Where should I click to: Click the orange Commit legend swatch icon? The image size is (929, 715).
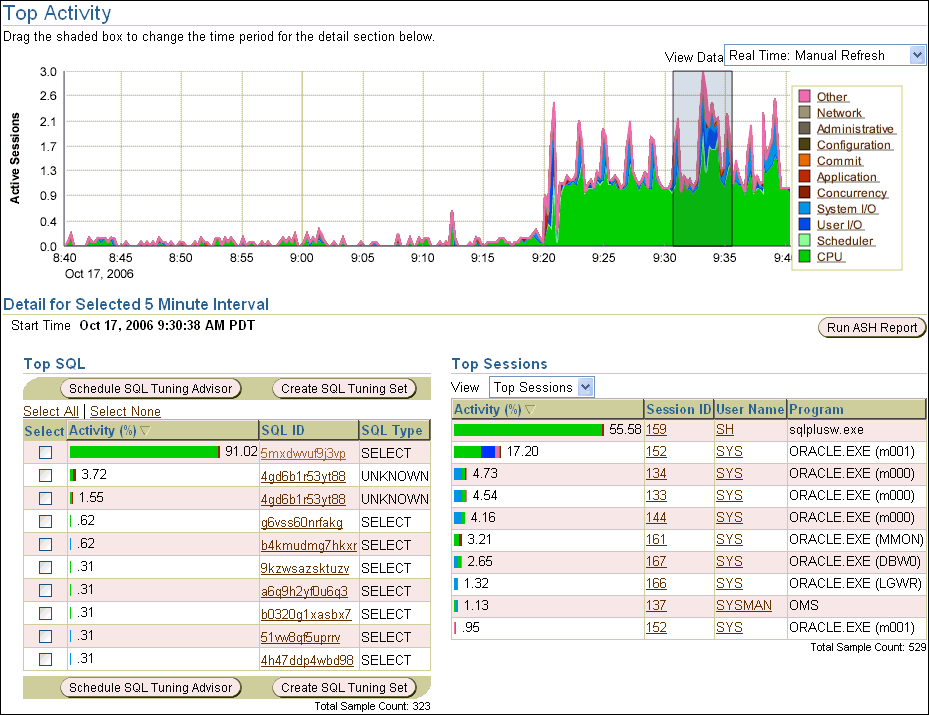(x=803, y=161)
